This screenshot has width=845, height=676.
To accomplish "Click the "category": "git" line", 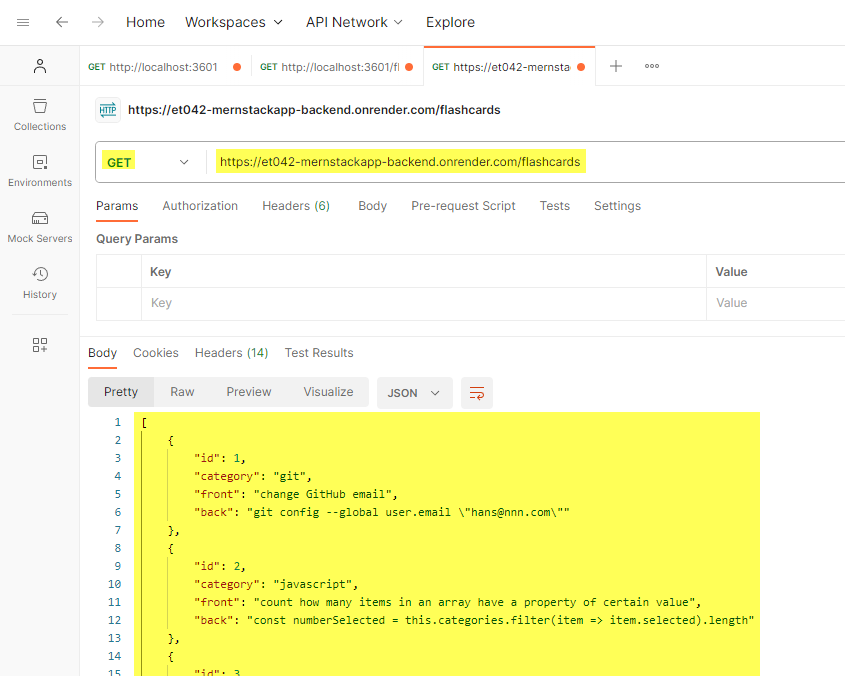I will click(253, 477).
